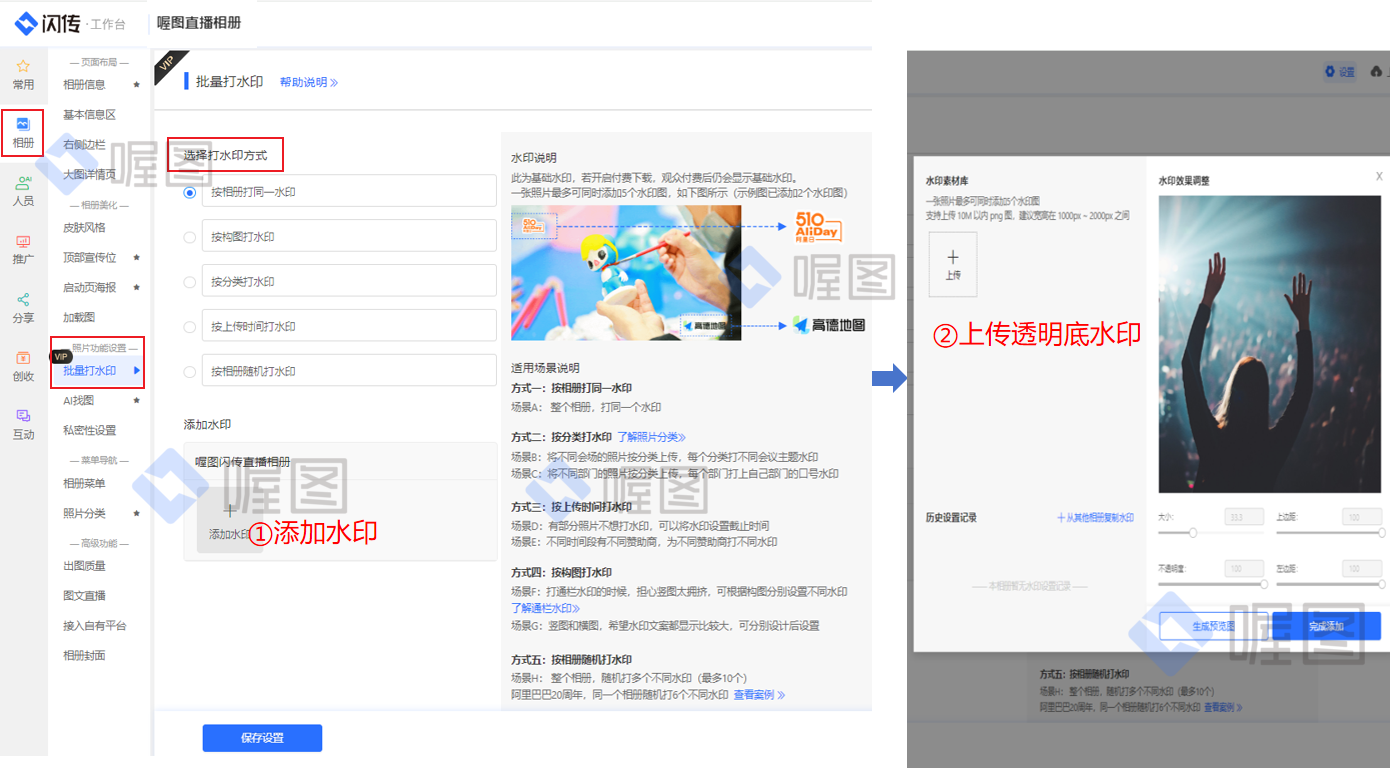Viewport: 1390px width, 768px height.
Task: Open 启动页海报 menu entry
Action: (x=89, y=288)
